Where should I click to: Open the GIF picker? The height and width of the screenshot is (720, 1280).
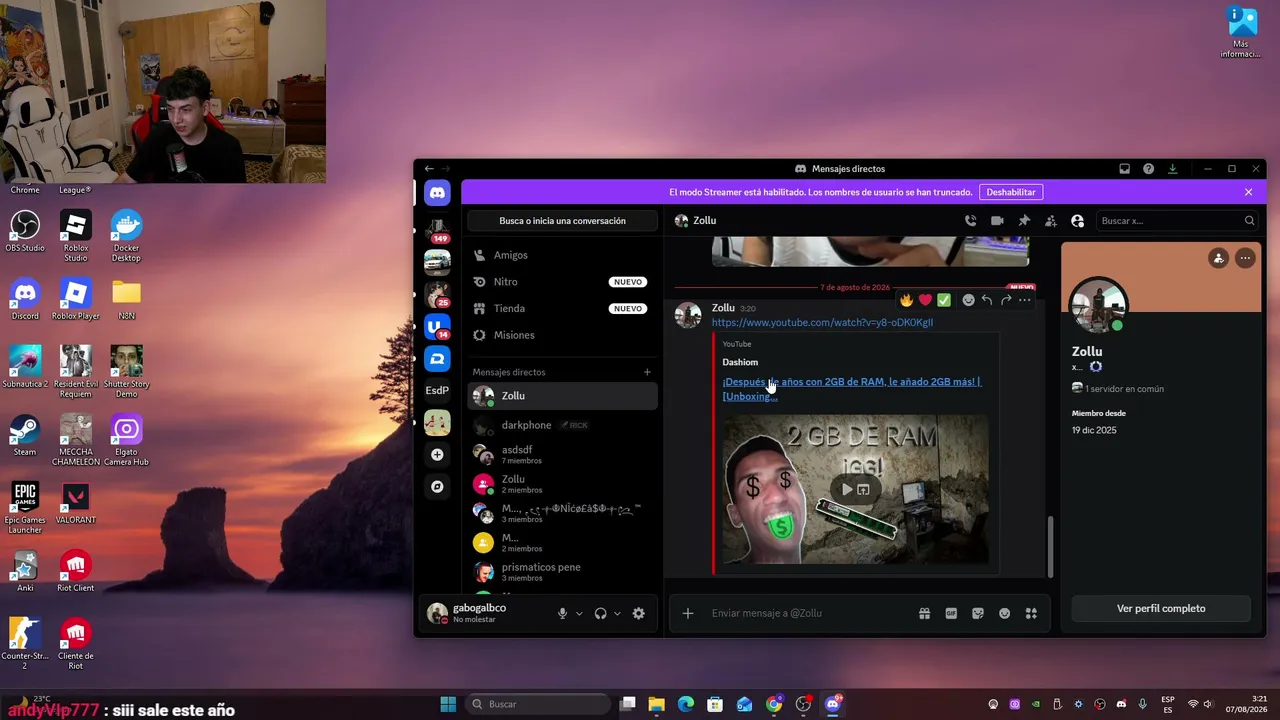click(951, 614)
